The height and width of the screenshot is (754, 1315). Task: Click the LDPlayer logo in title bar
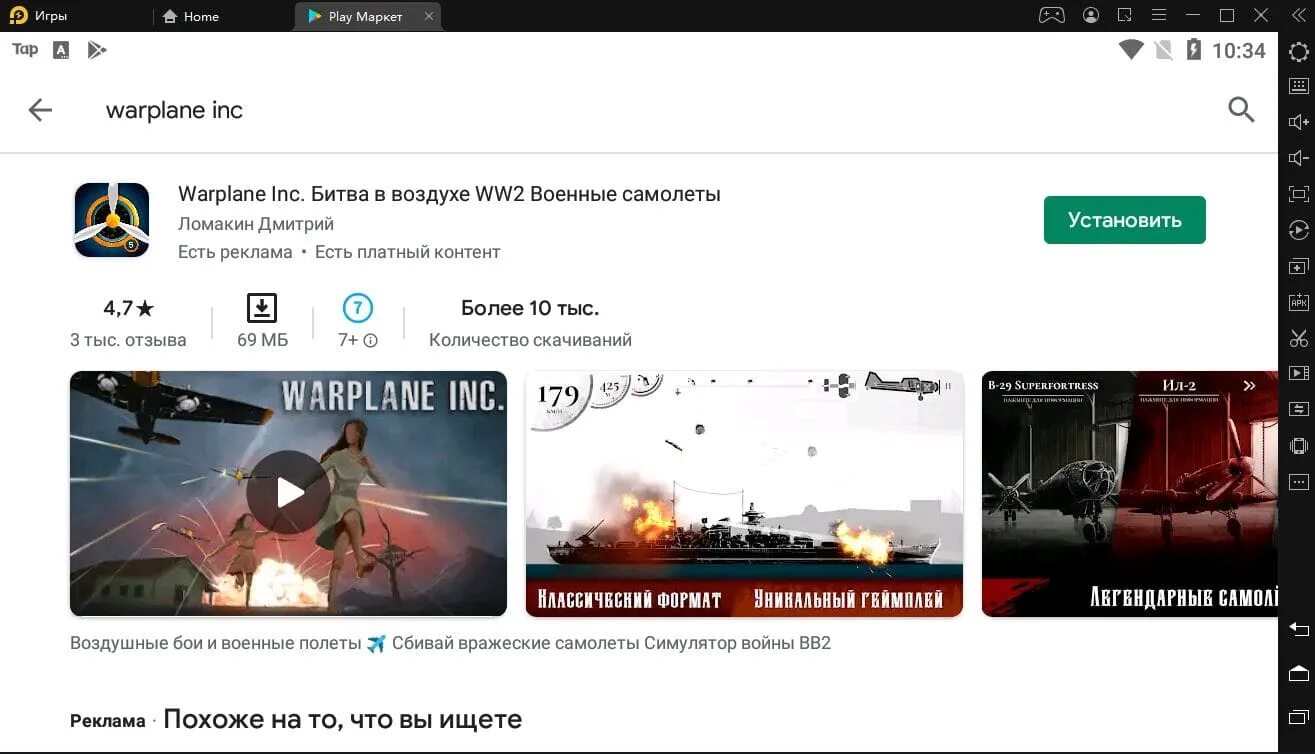(x=18, y=15)
